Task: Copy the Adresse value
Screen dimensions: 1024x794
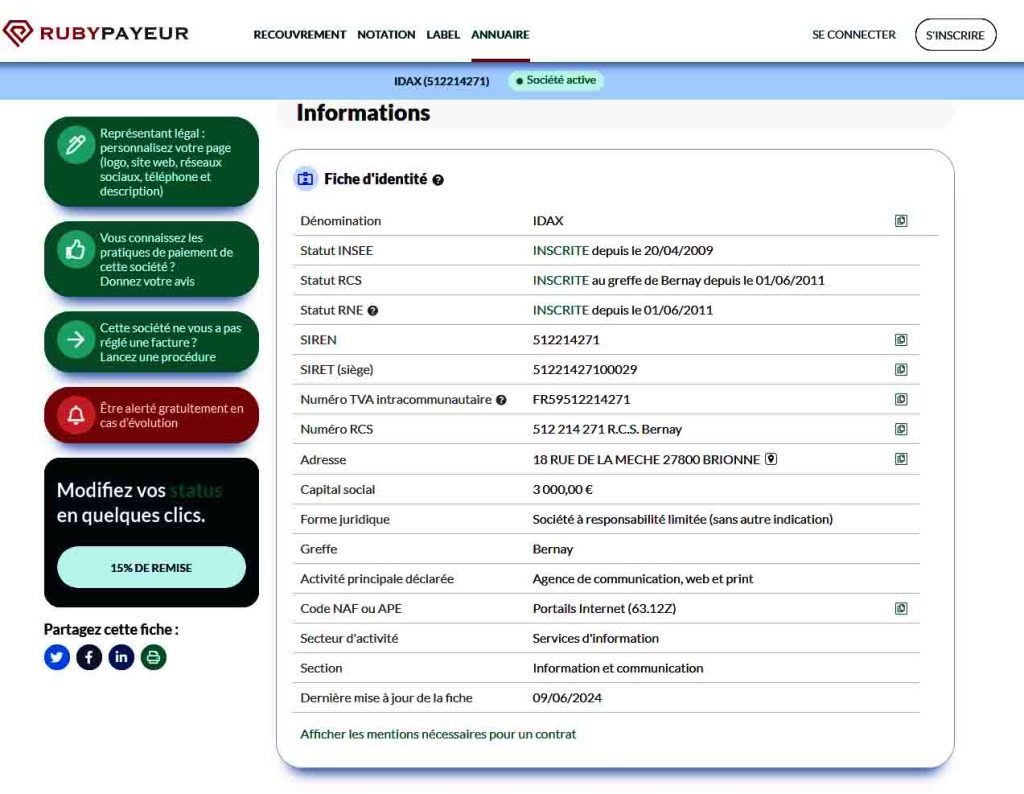Action: click(x=901, y=459)
